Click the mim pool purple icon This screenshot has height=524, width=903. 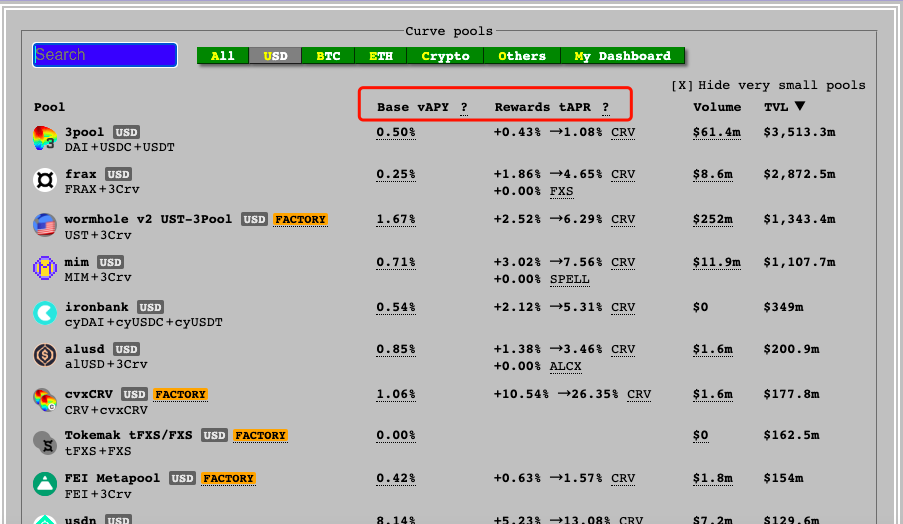(x=44, y=268)
